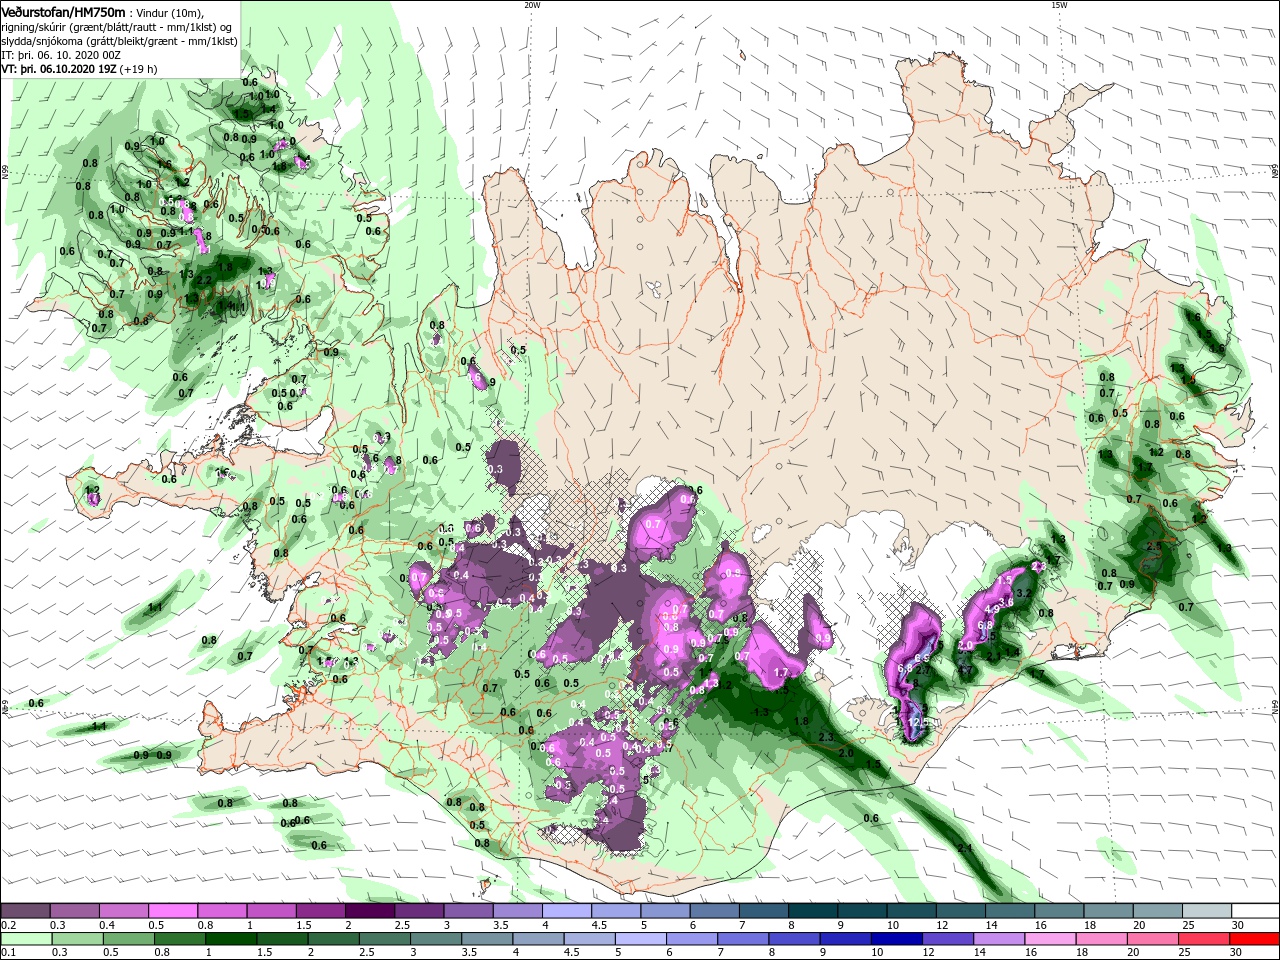Click the Veðurstofan/HM750m title text
The height and width of the screenshot is (960, 1280).
coord(63,12)
